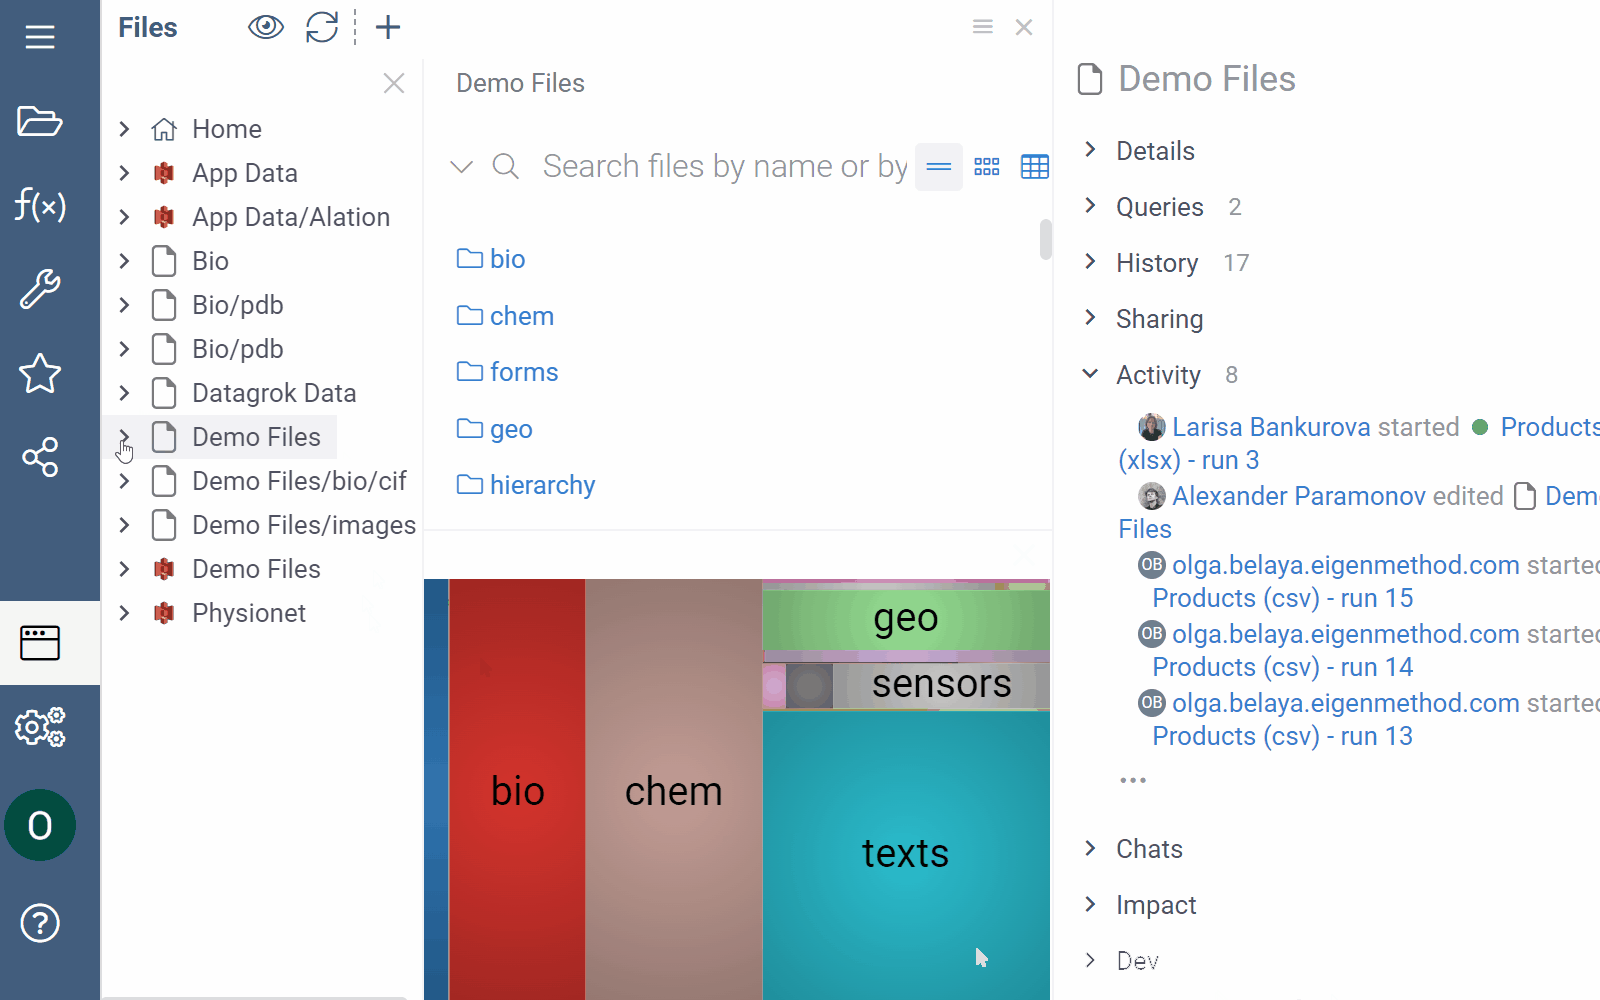The height and width of the screenshot is (1000, 1600).
Task: Open the Help panel with question mark icon
Action: pos(40,923)
